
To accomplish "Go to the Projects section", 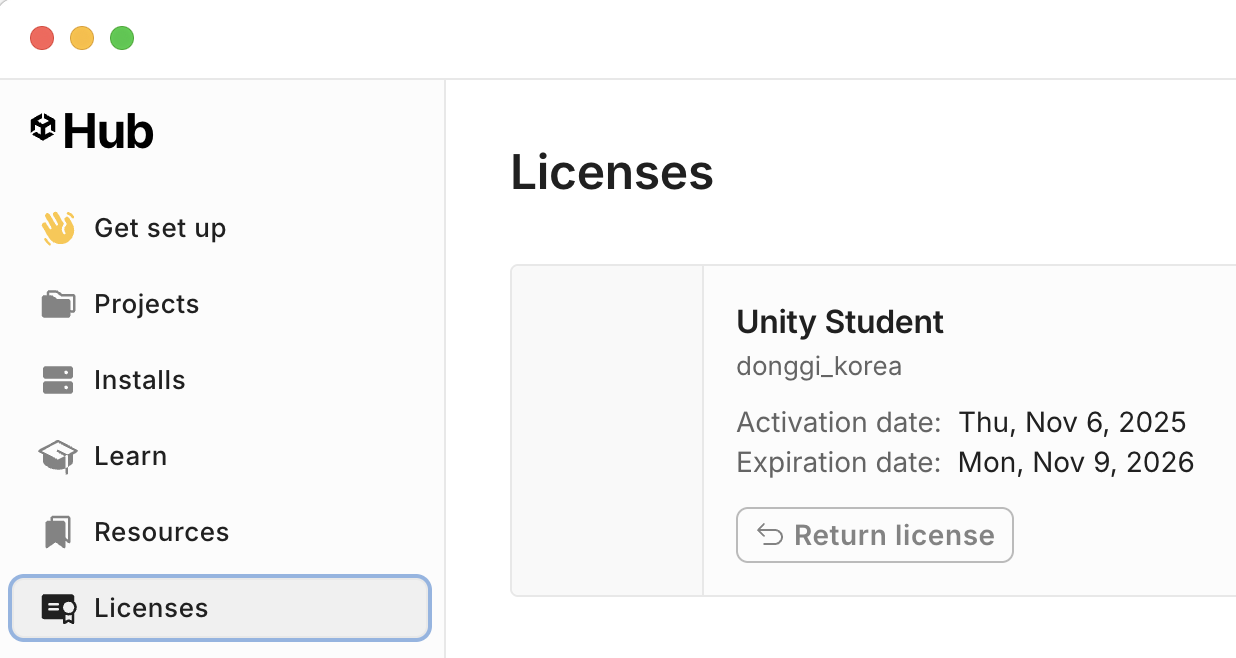I will pos(146,304).
